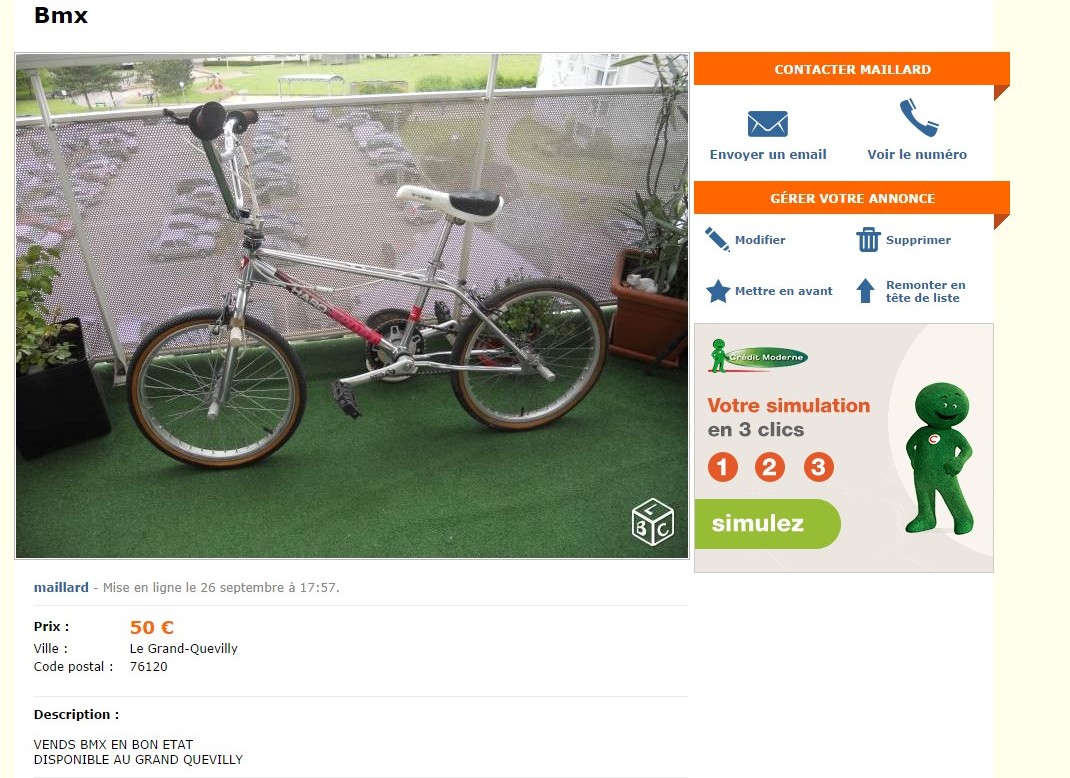Click the Crédit Moderne logo
The width and height of the screenshot is (1070, 778).
pos(757,356)
